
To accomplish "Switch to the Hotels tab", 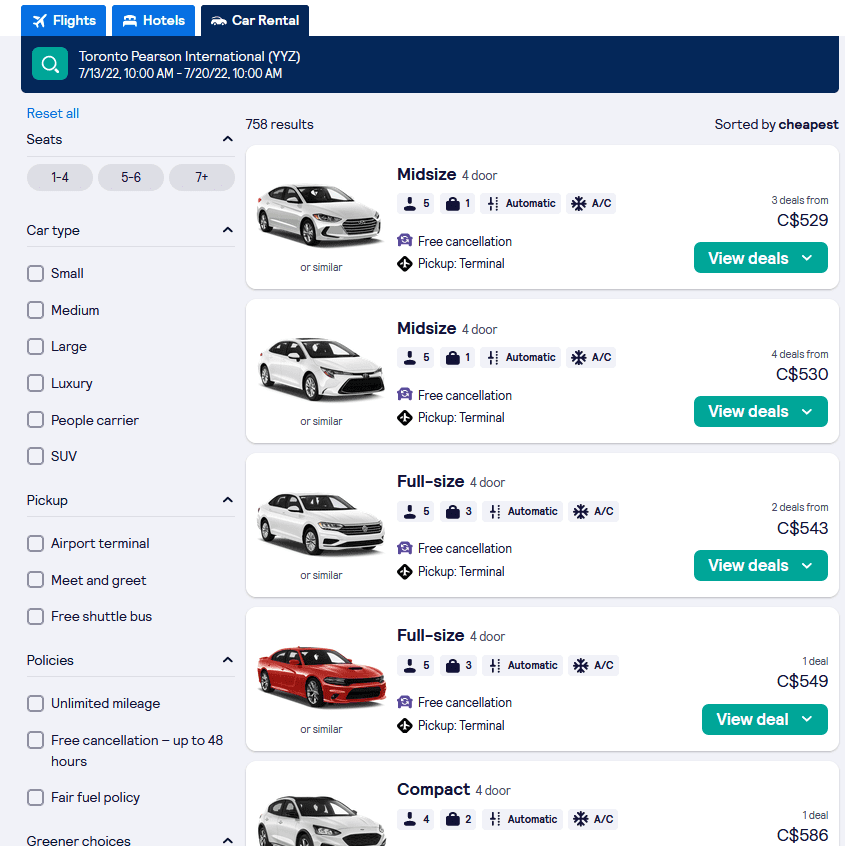I will coord(152,20).
